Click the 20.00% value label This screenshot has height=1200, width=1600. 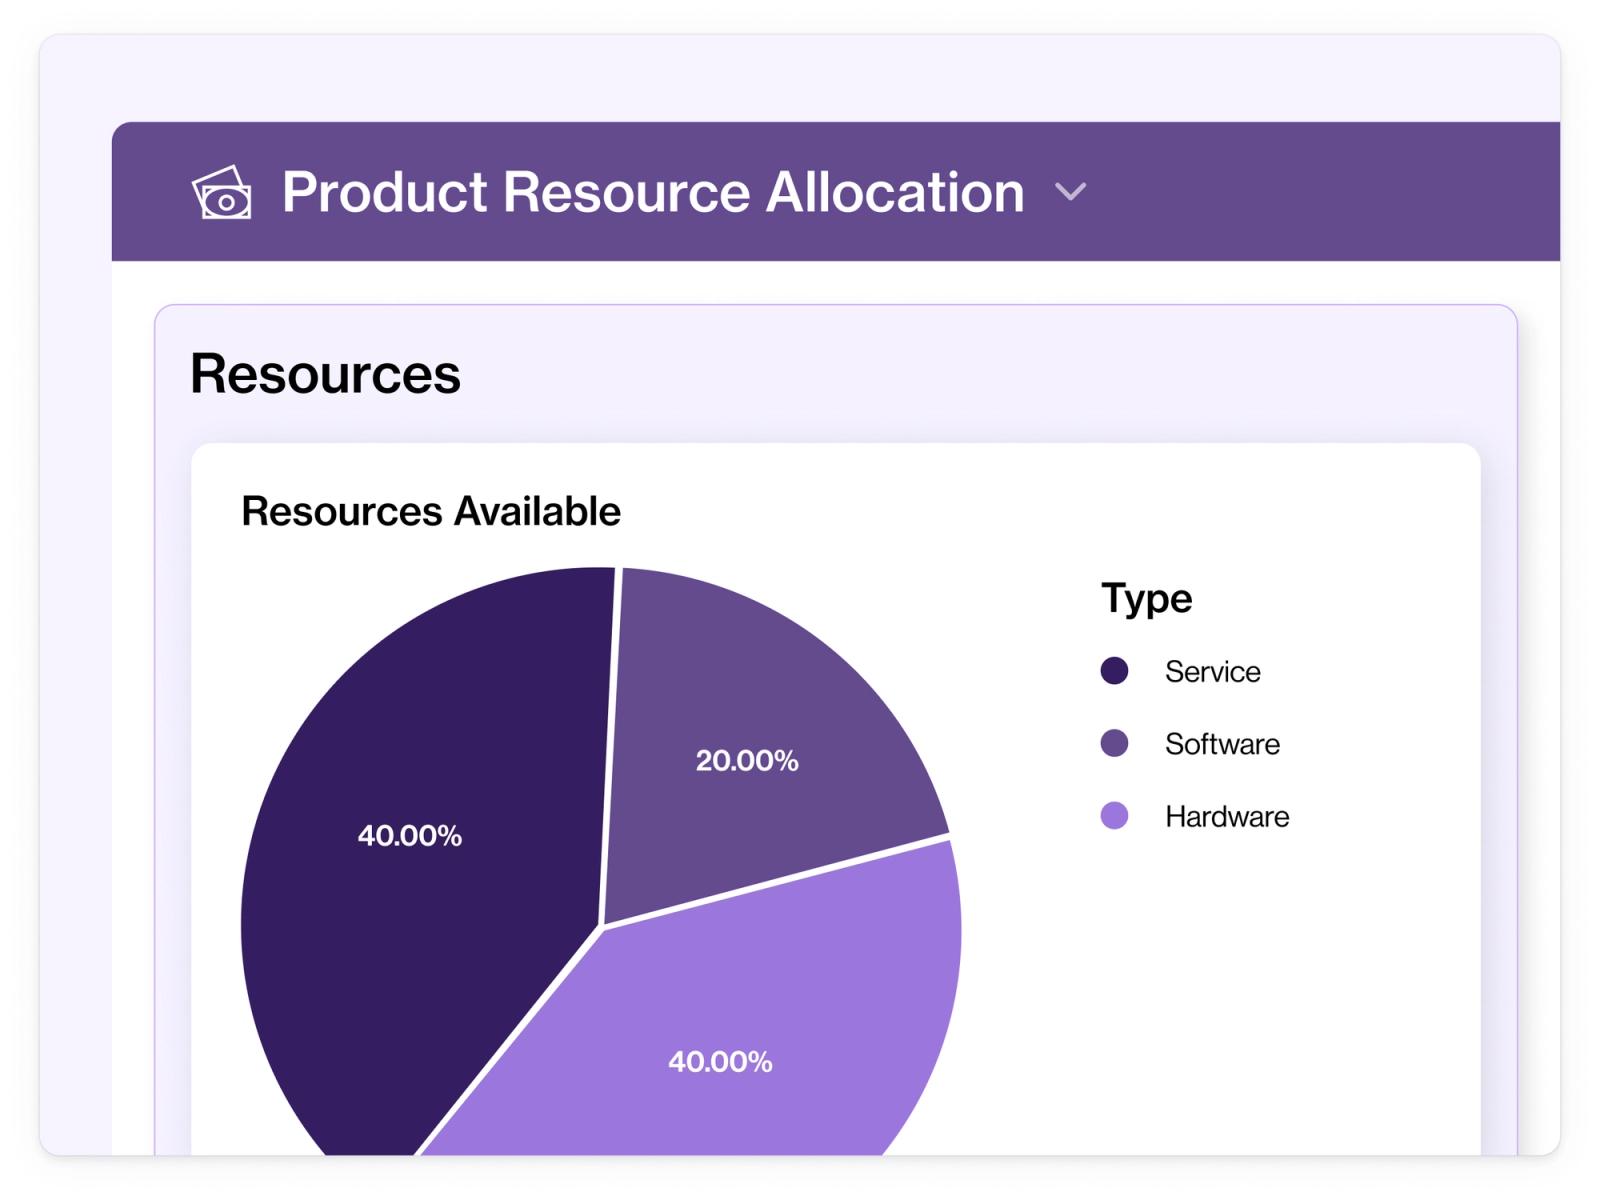point(747,761)
